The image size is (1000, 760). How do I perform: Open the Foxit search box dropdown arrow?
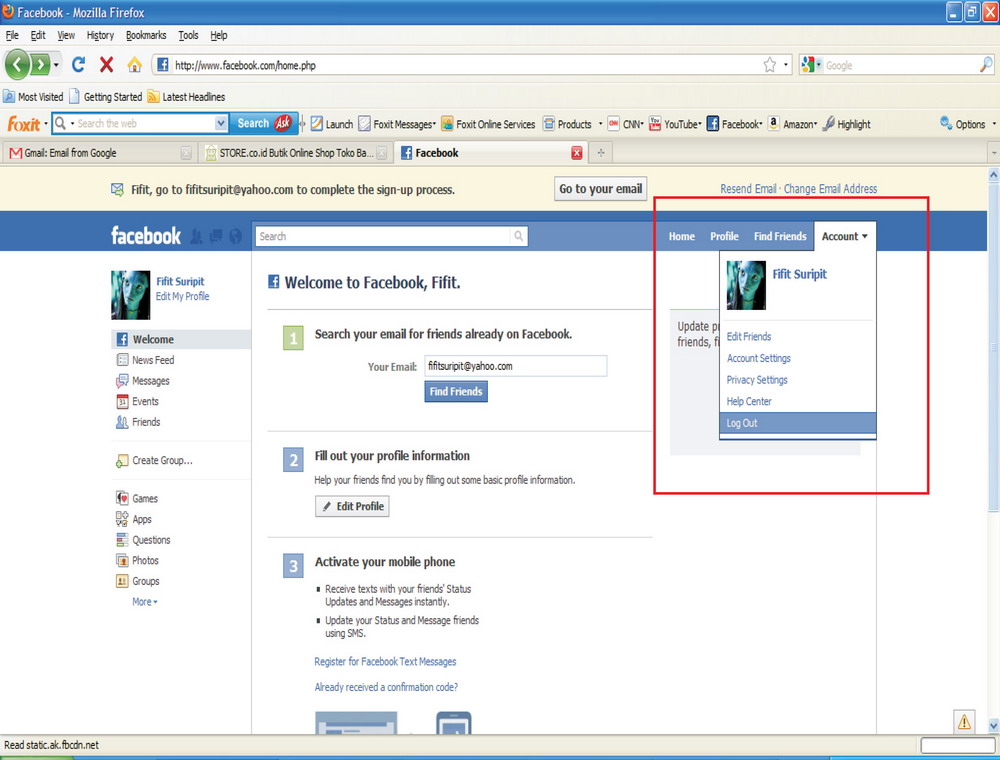click(221, 124)
